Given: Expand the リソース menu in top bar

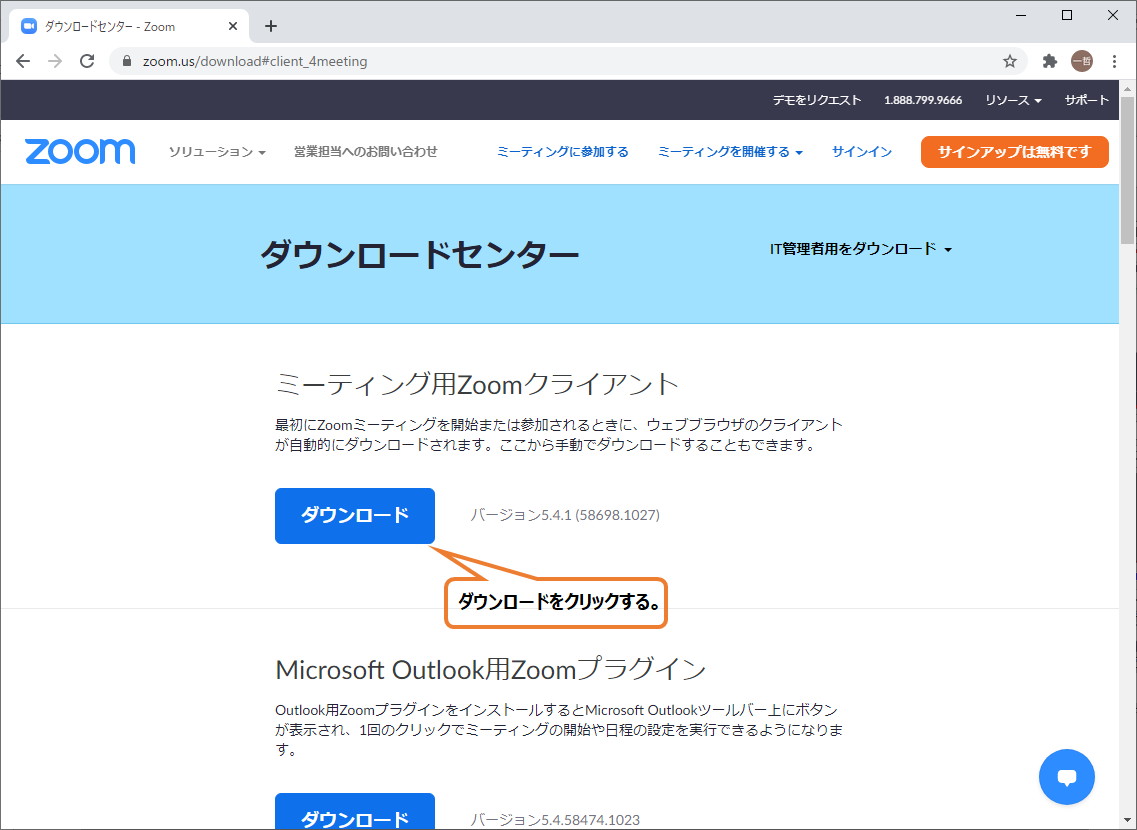Looking at the screenshot, I should (x=1012, y=100).
